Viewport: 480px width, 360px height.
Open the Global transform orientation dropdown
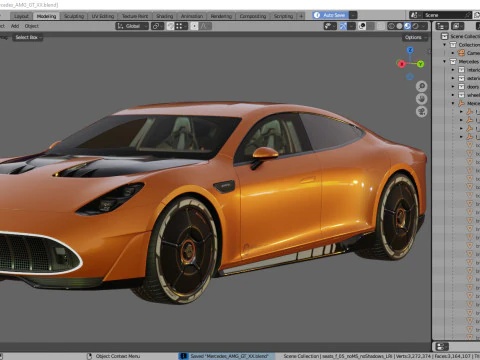click(x=132, y=26)
